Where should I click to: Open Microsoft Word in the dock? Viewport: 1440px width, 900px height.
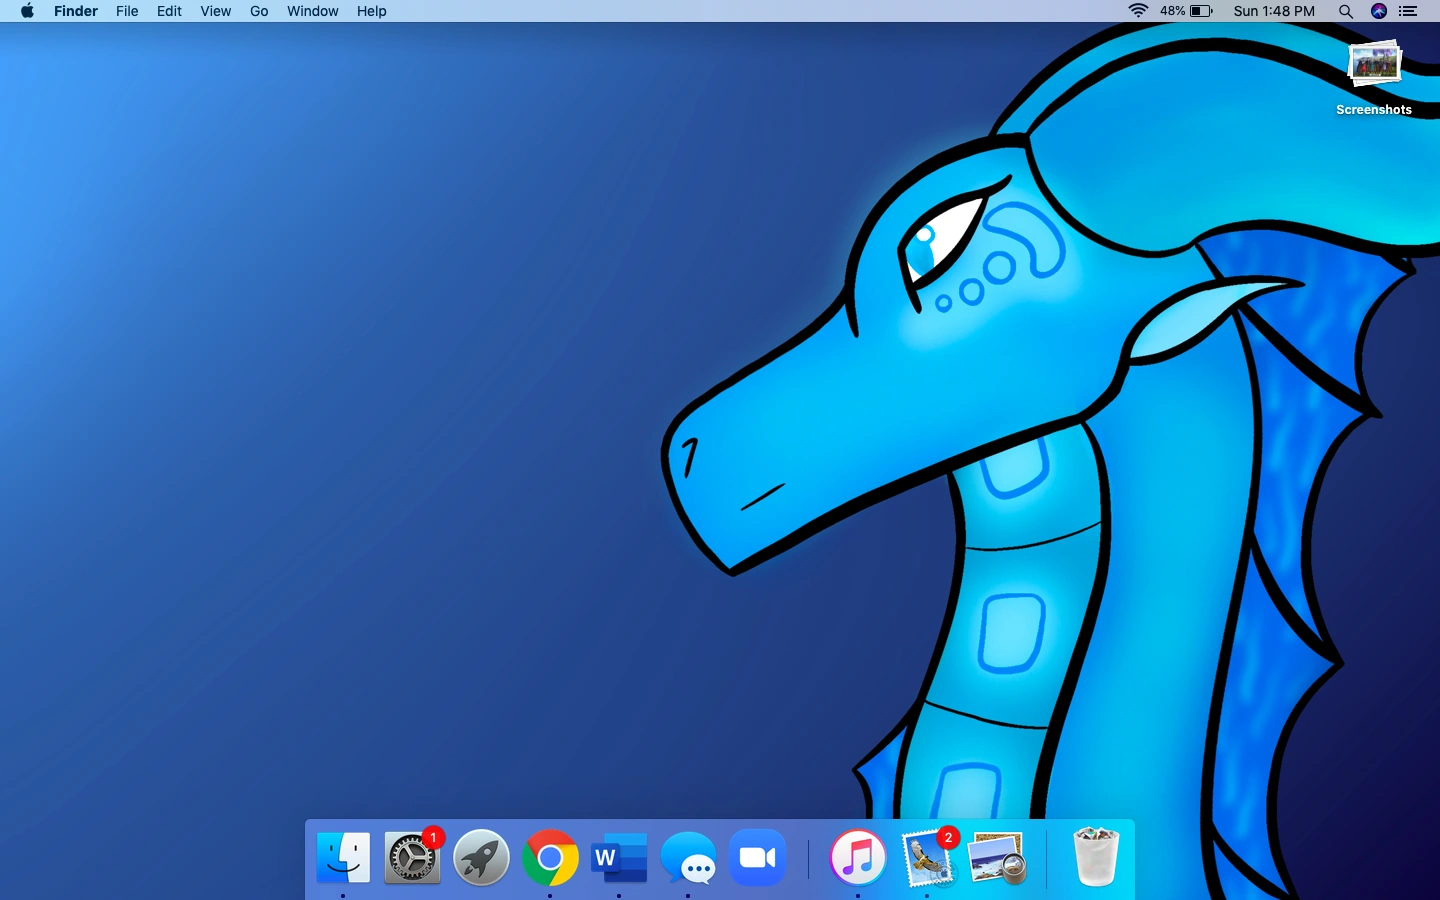(x=619, y=858)
